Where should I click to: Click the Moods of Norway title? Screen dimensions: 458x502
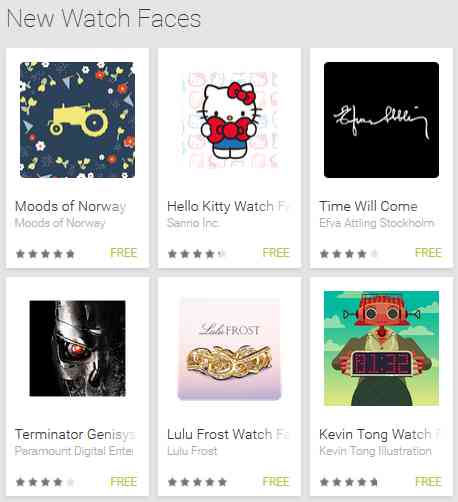pyautogui.click(x=70, y=206)
